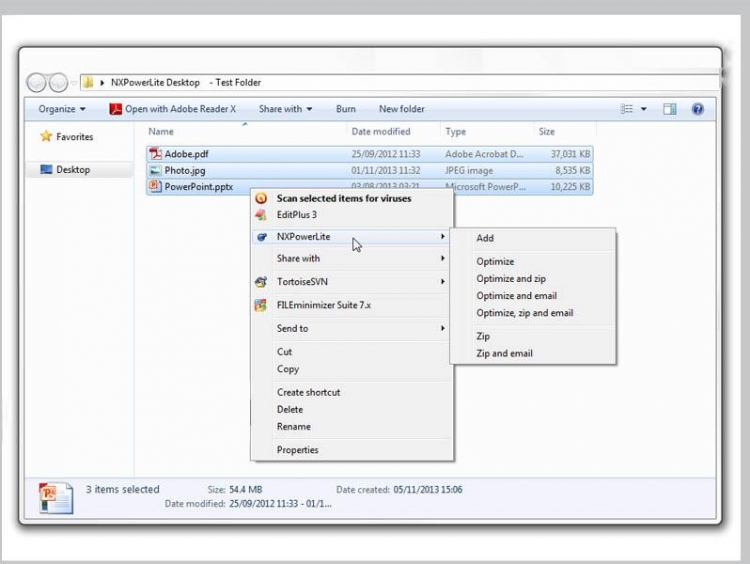Open the view options dropdown arrow
Viewport: 750px width, 564px height.
644,109
